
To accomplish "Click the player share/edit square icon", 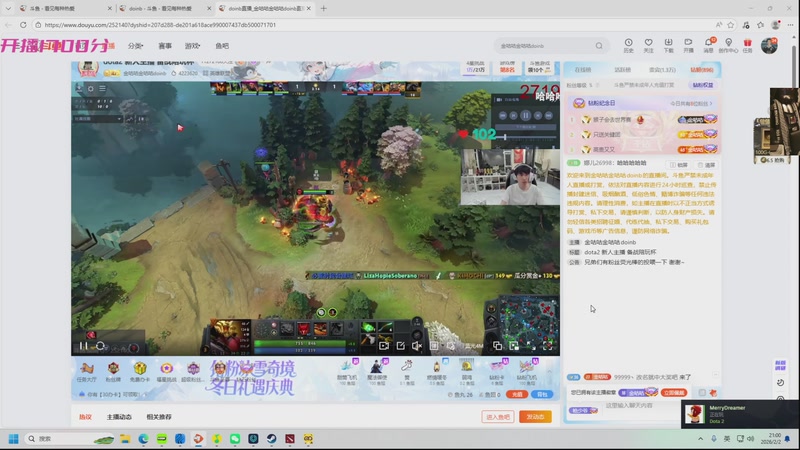I will (x=401, y=346).
